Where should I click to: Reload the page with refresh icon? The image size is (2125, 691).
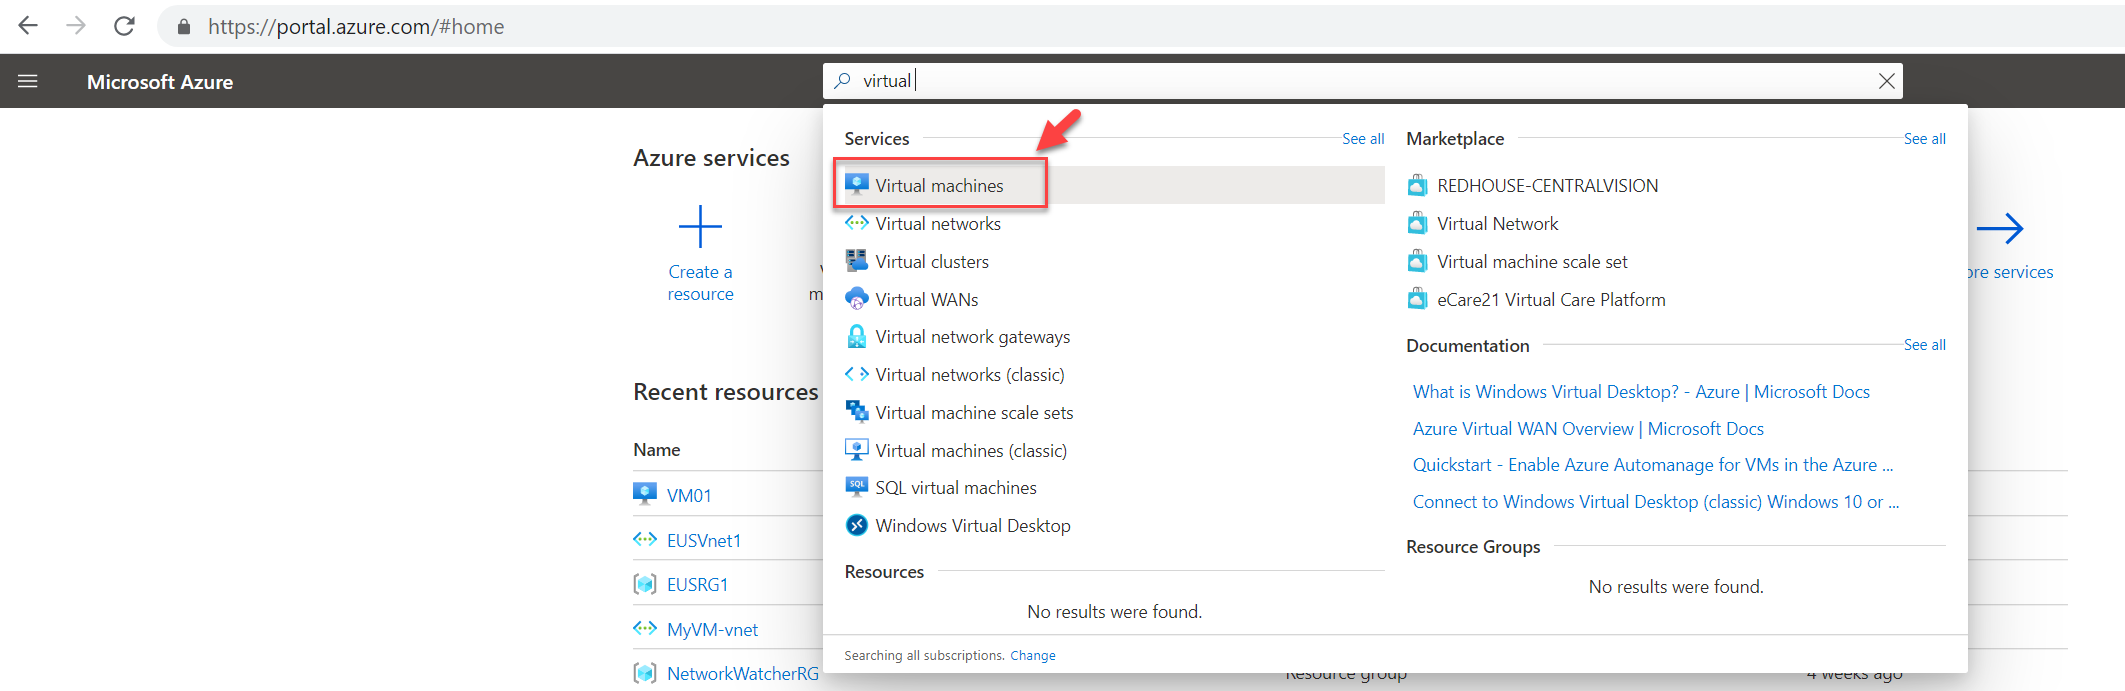pos(124,26)
